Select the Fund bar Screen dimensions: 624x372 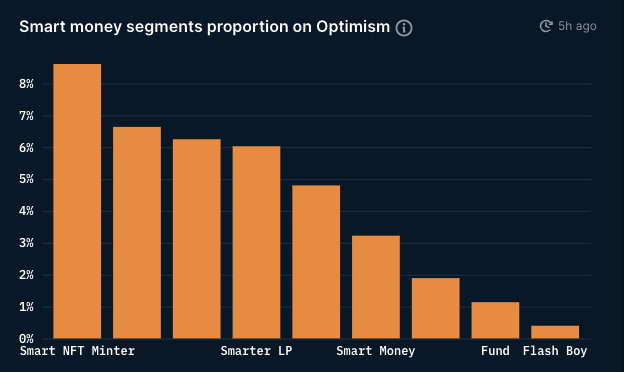tap(495, 320)
